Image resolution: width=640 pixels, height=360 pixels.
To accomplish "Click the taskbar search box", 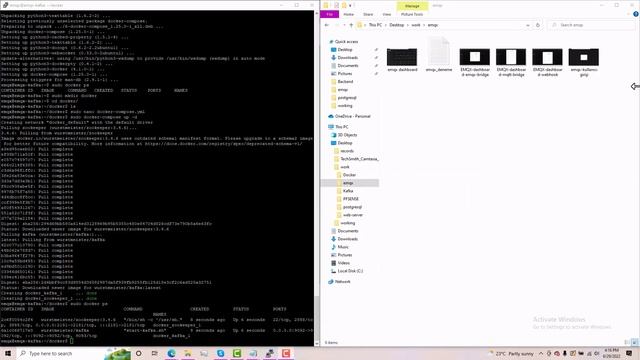I will pos(73,353).
